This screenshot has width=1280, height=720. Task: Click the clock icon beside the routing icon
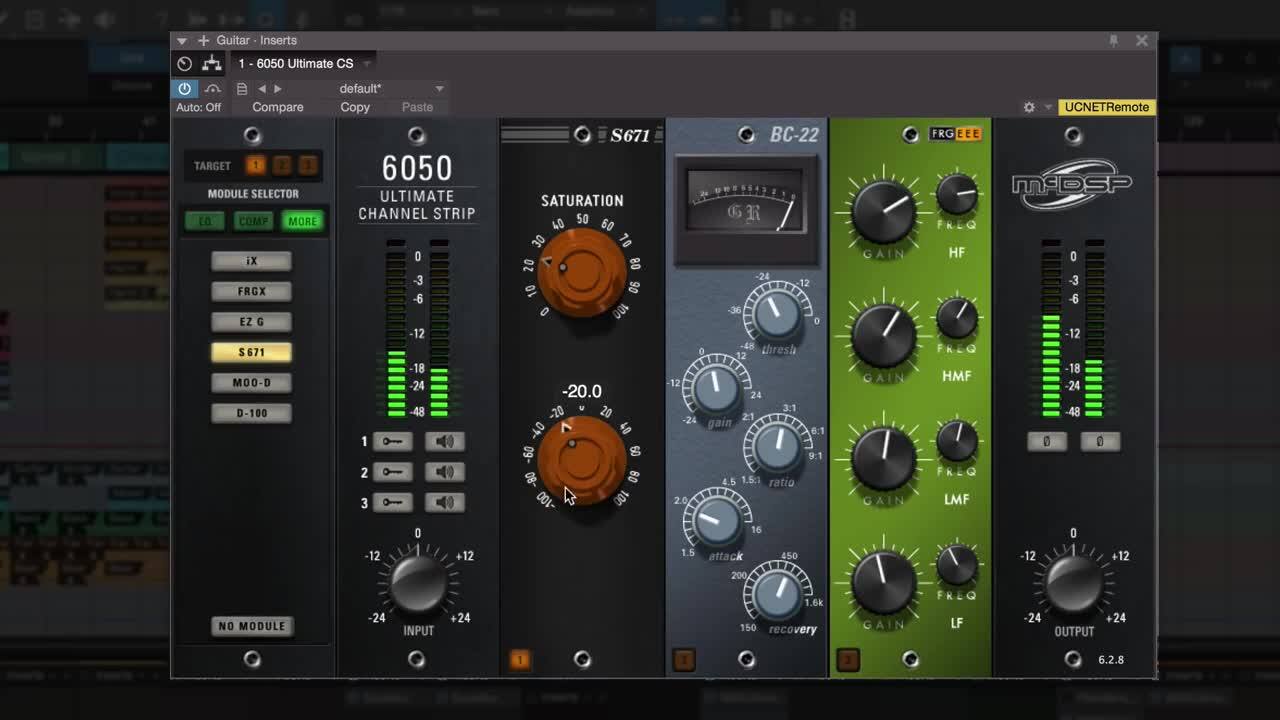(x=184, y=64)
